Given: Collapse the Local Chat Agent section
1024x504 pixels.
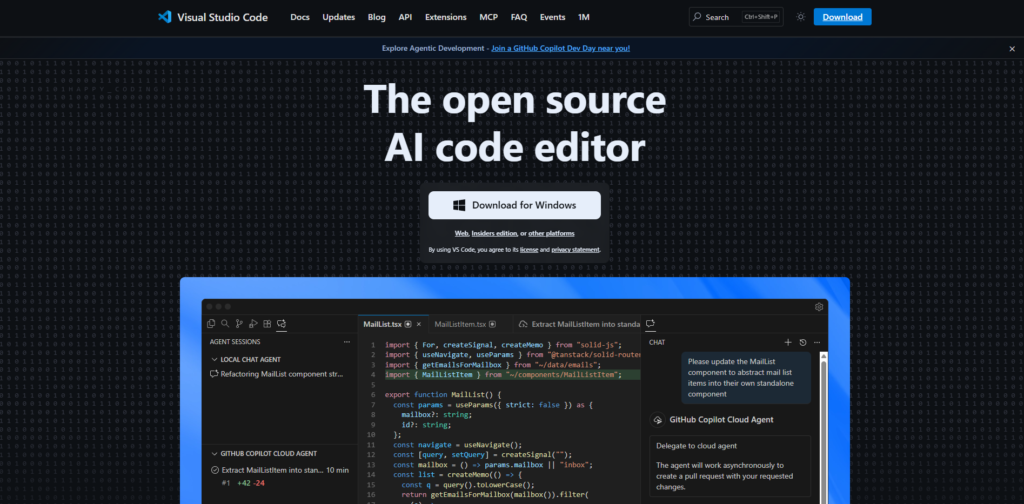Looking at the screenshot, I should (x=214, y=358).
